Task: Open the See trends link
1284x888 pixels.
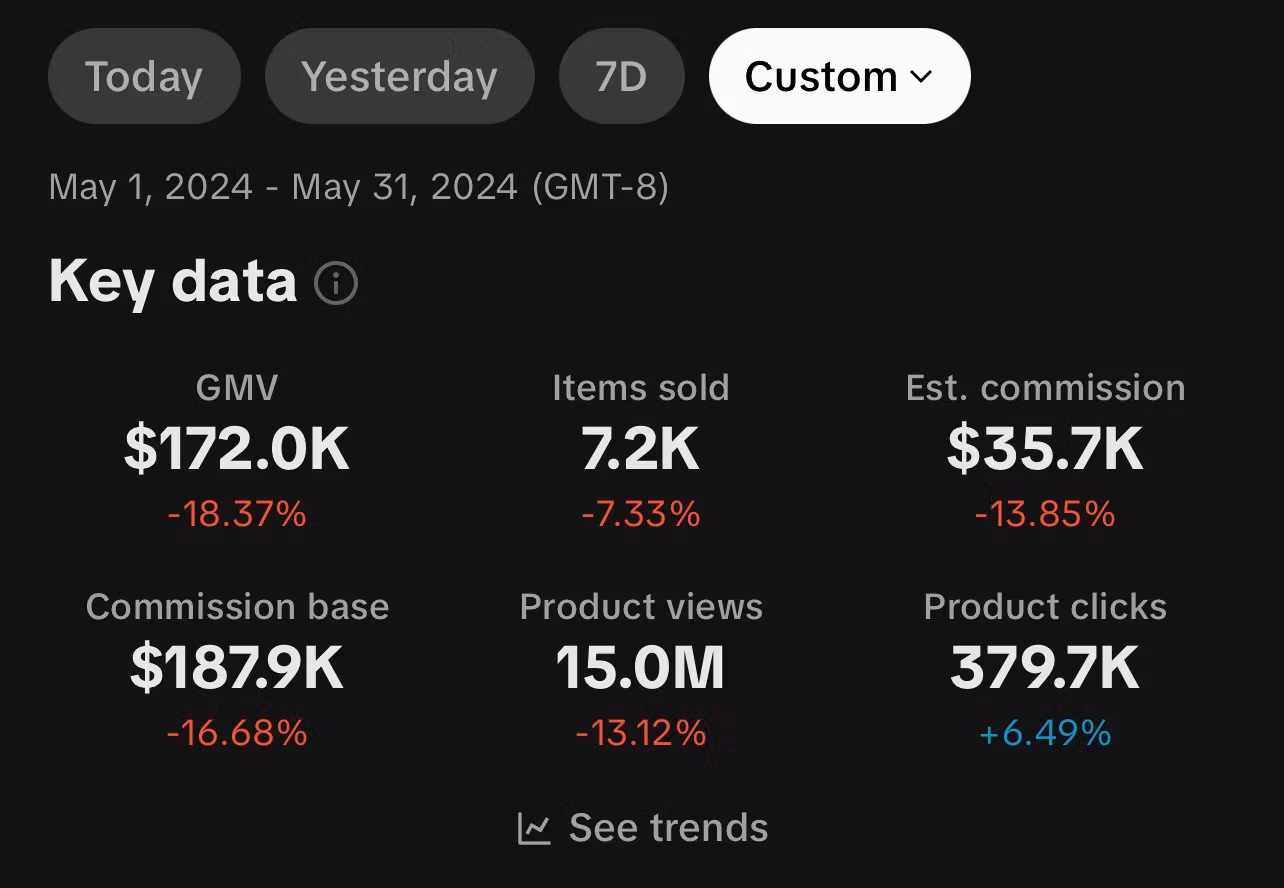Action: click(668, 829)
